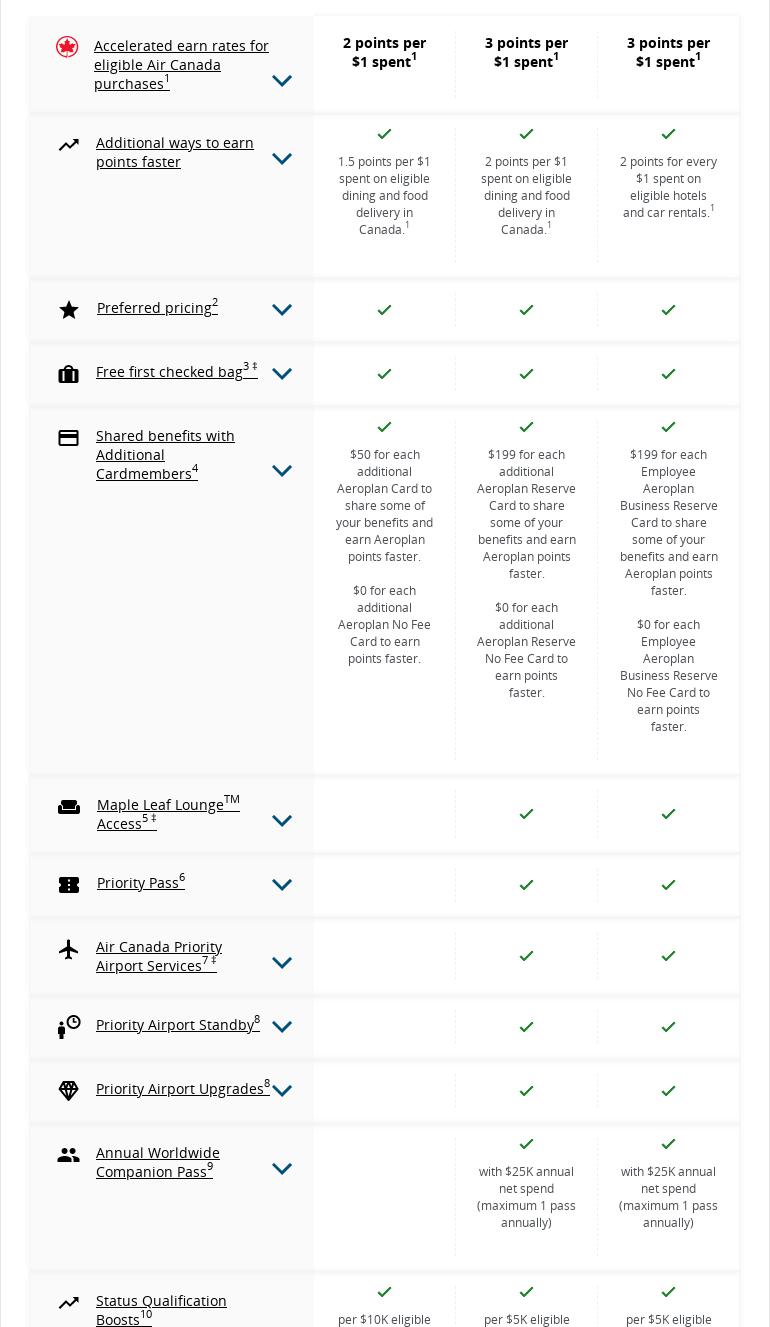The image size is (770, 1327).
Task: Click the diamond icon for Priority Airport Upgrades
Action: coord(69,1091)
